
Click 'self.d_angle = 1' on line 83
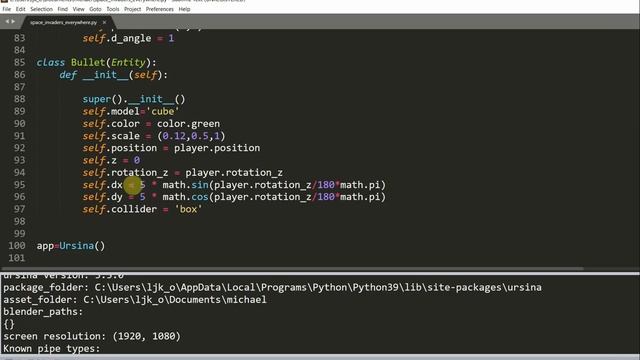pos(128,38)
